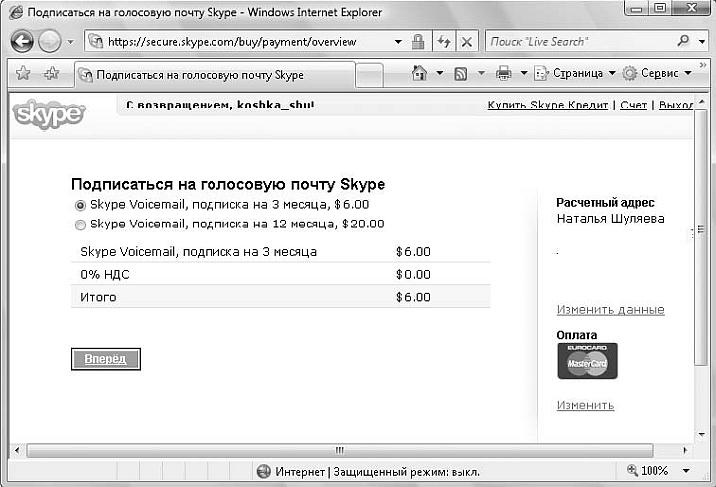Select the 12-month Voicemail subscription for $20.00
Image resolution: width=716 pixels, height=487 pixels.
point(80,224)
